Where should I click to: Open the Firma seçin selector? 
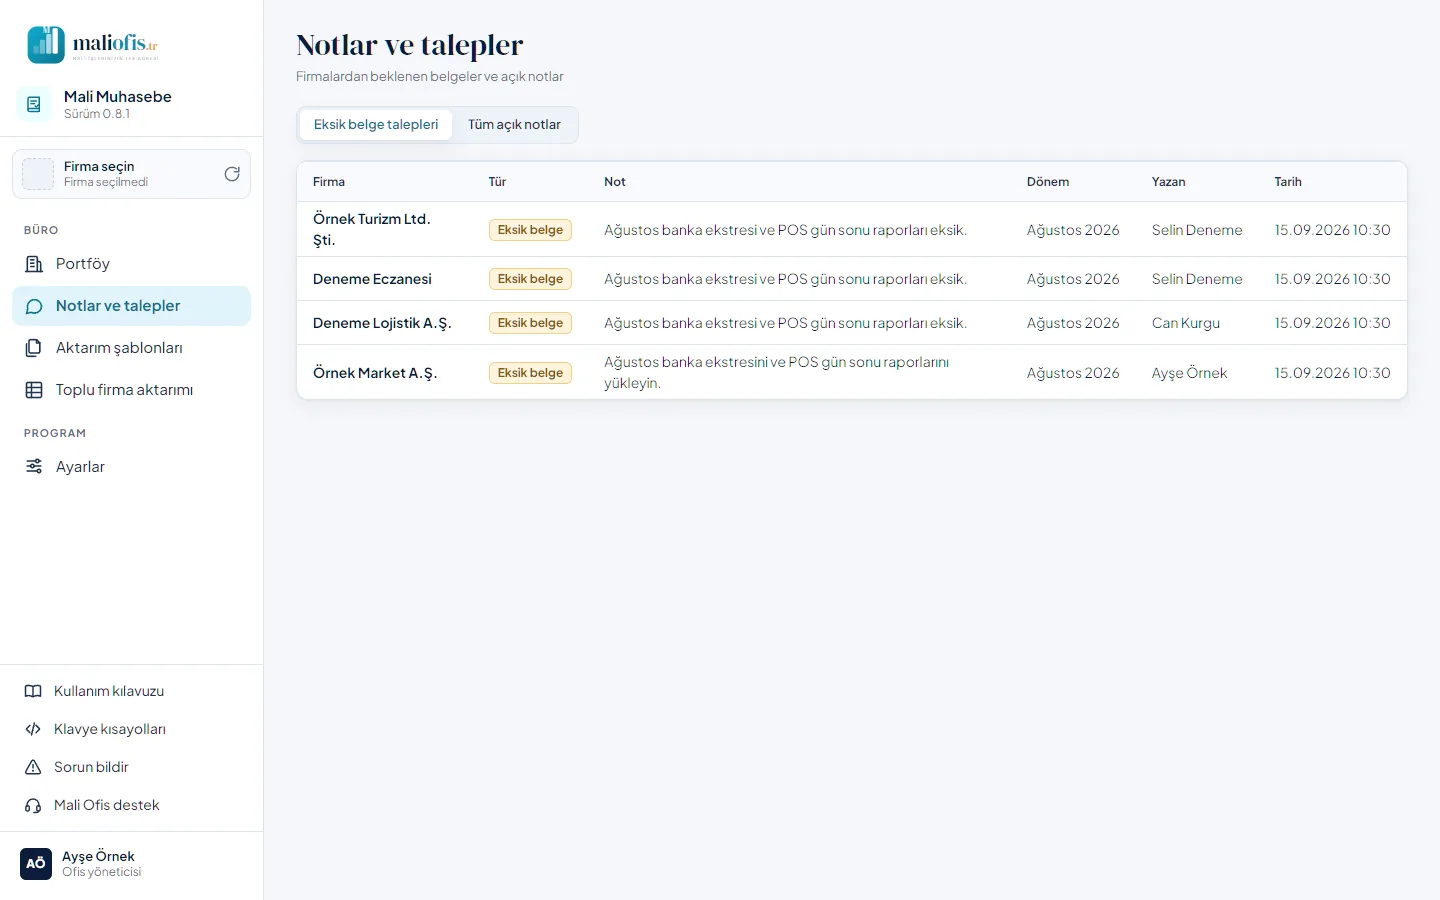(131, 174)
